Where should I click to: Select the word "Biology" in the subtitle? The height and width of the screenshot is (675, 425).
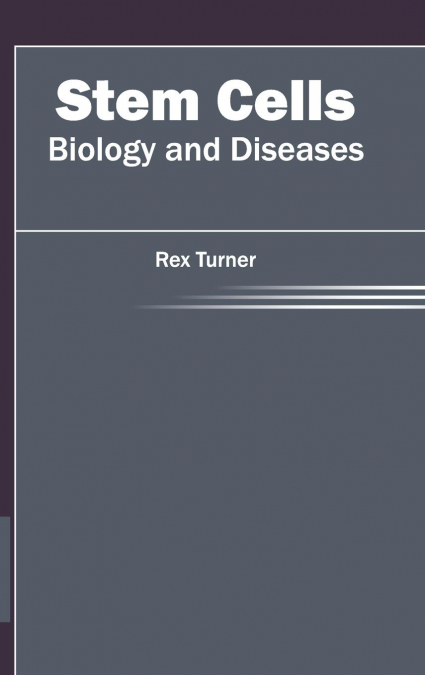pos(102,151)
